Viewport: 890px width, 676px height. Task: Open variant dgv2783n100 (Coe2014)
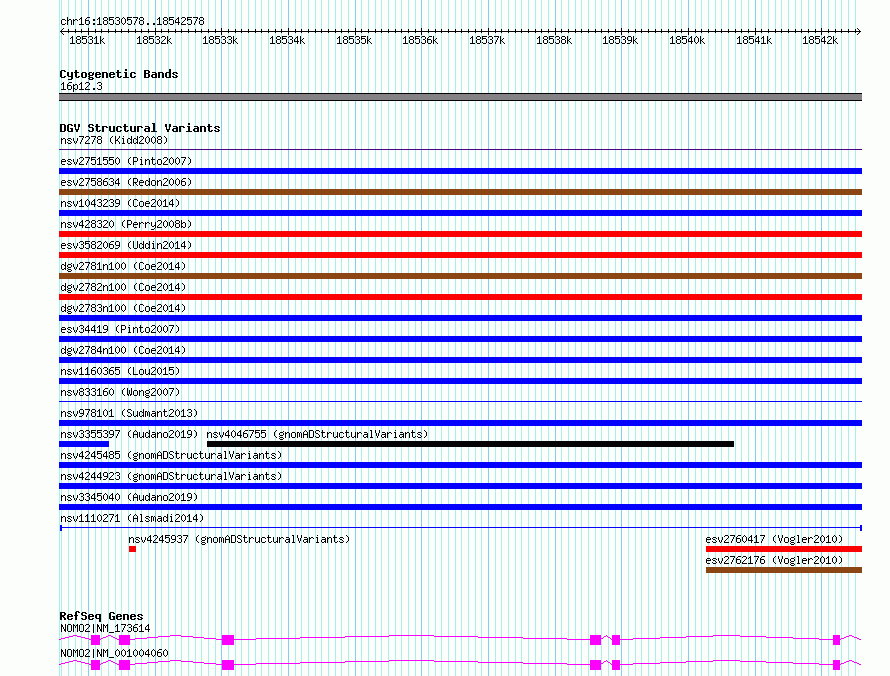[x=123, y=308]
